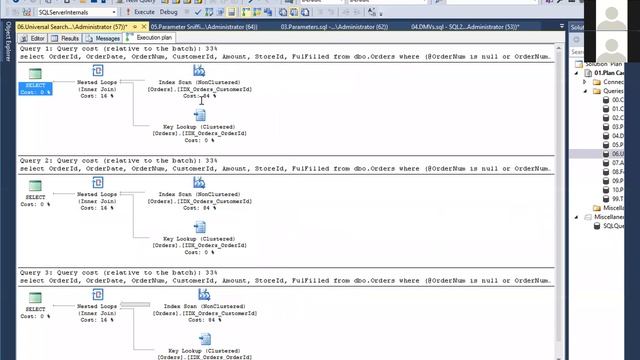
Task: Click the Query 3 select statement text
Action: (x=285, y=281)
